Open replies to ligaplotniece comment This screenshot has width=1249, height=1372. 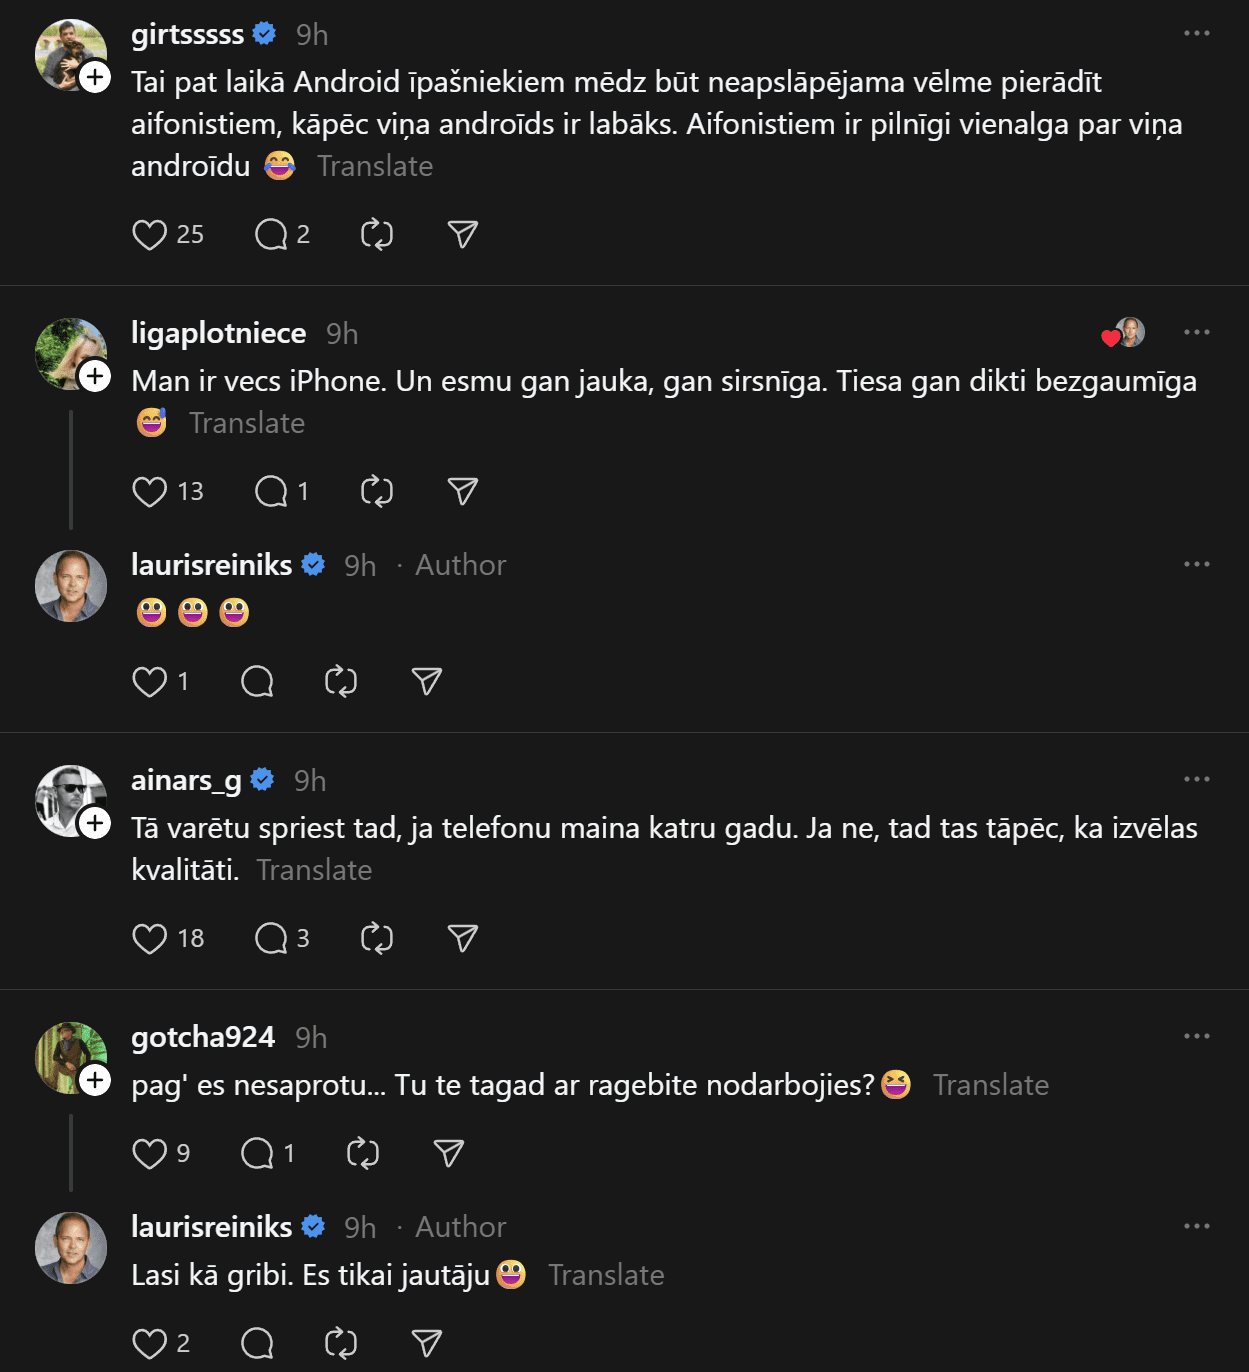pos(271,492)
